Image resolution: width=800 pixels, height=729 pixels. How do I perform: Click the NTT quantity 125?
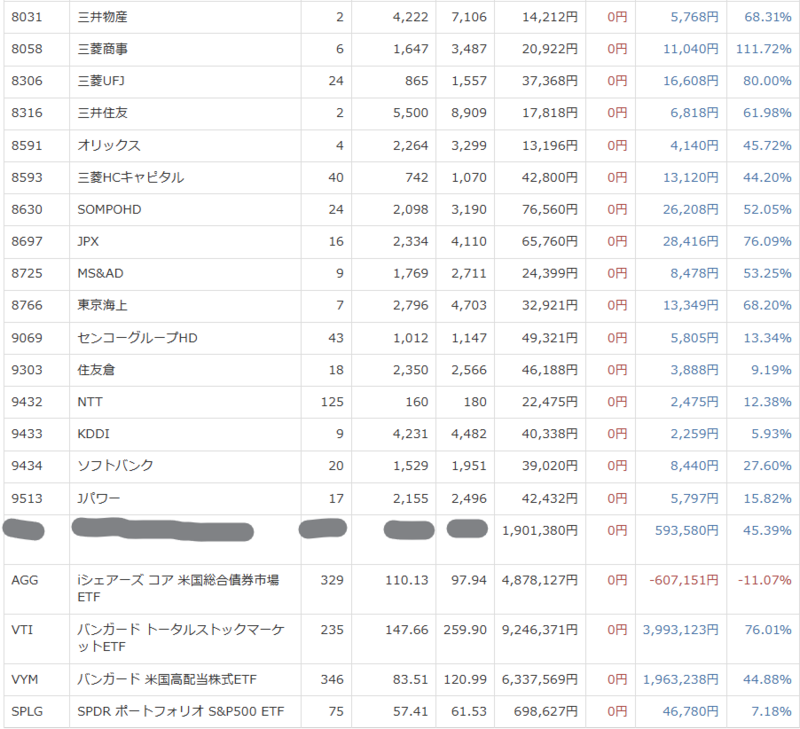[332, 402]
